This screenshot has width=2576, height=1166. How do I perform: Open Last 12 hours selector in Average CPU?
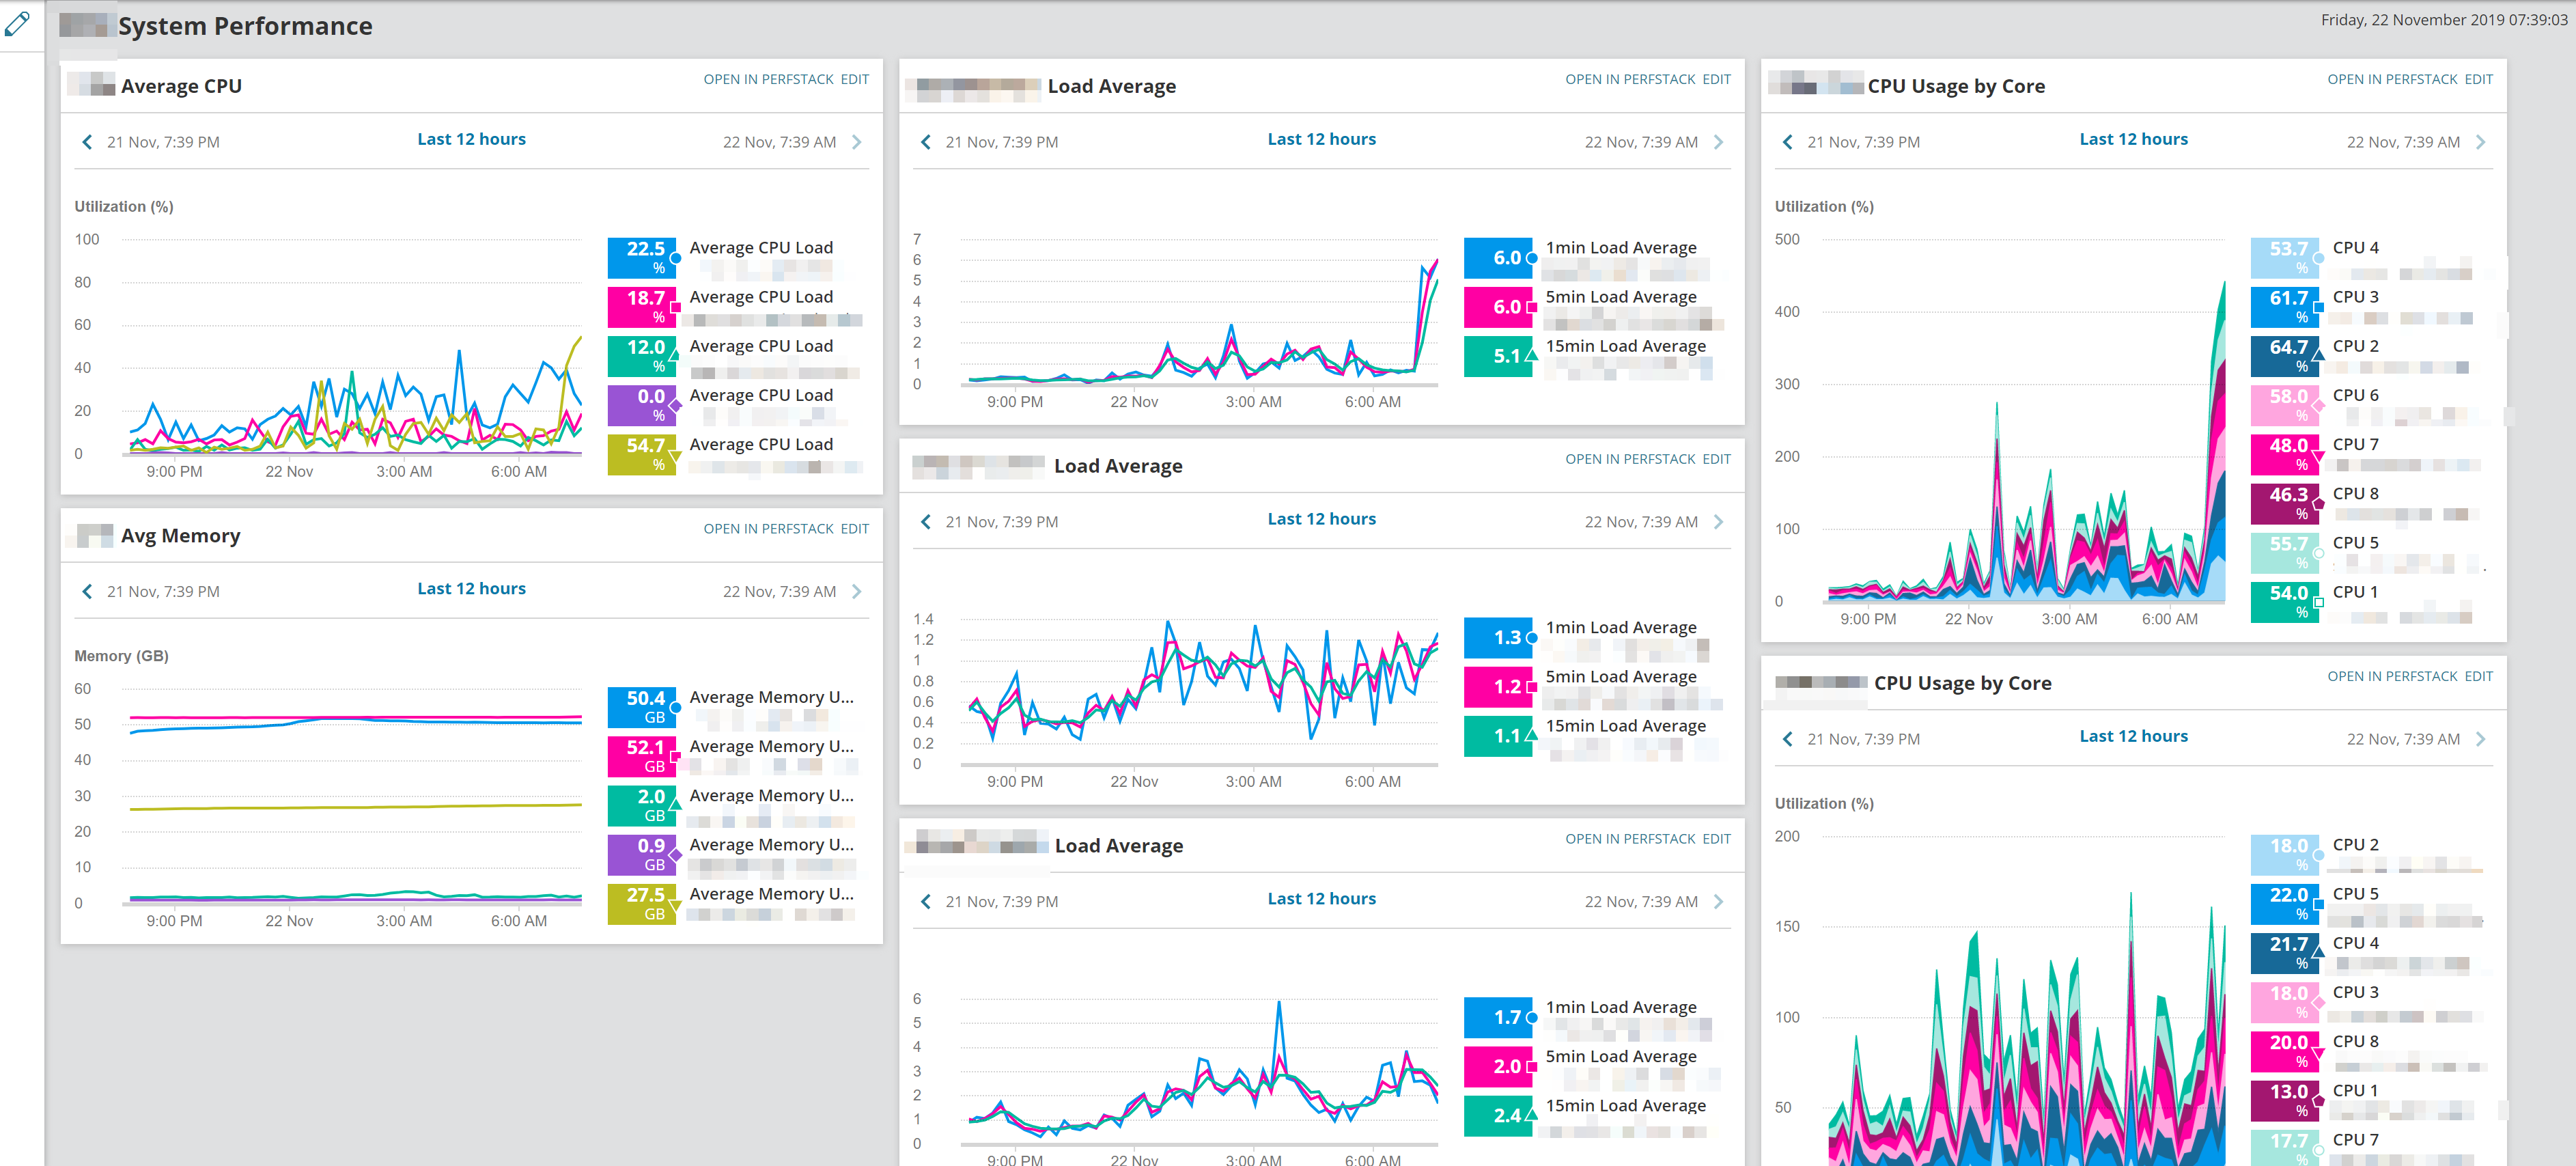click(x=471, y=139)
